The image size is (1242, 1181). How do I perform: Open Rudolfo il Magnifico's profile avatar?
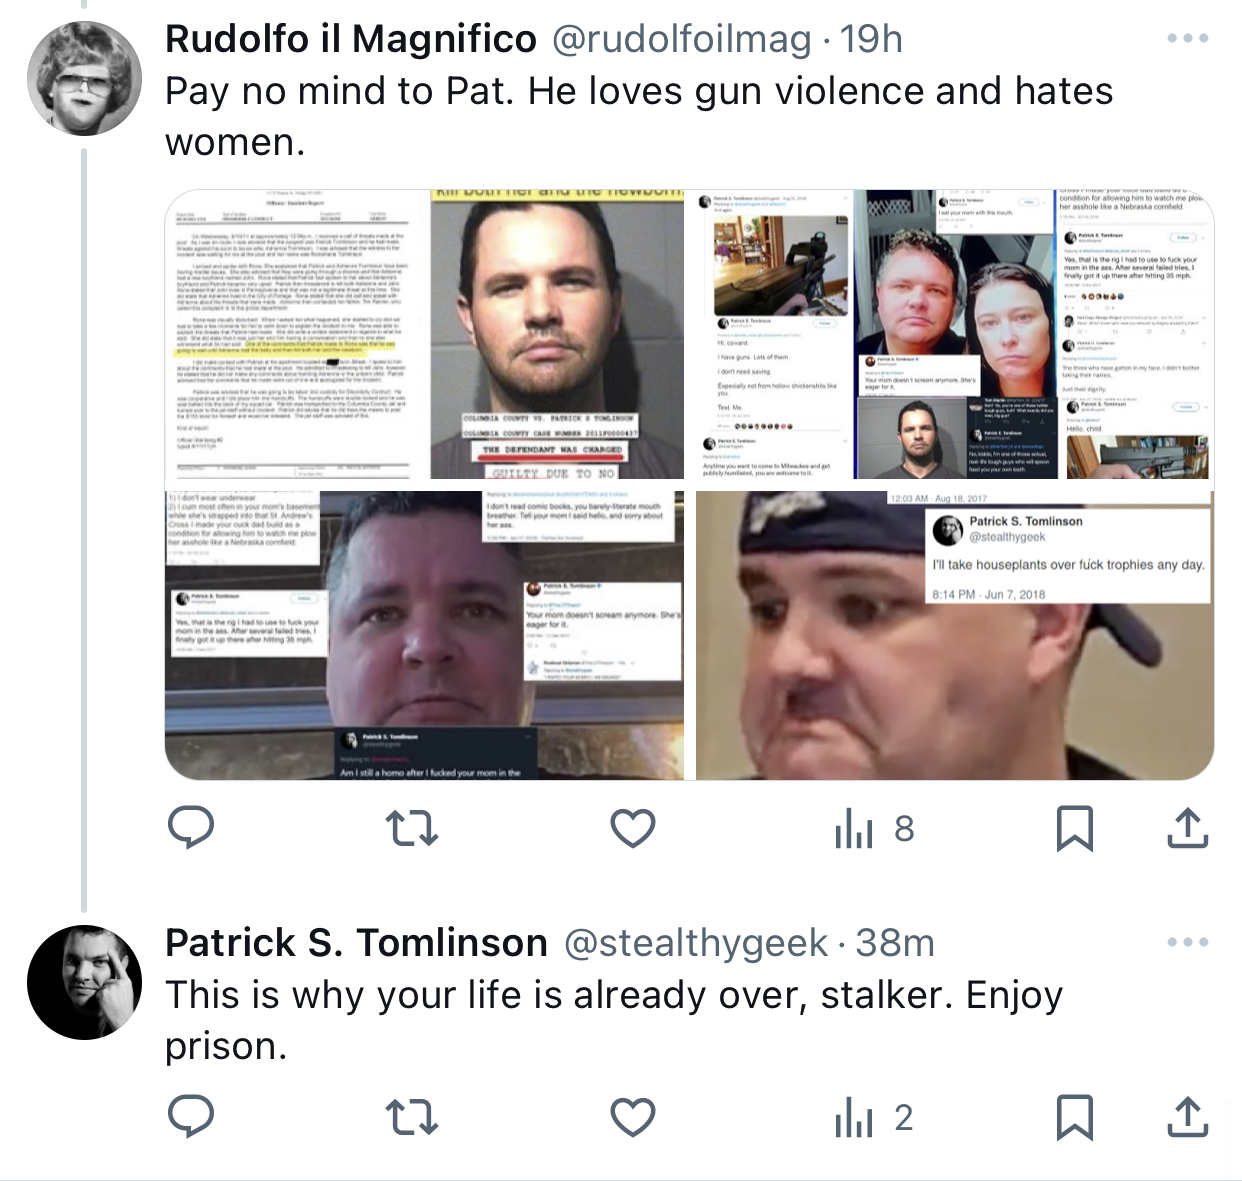(x=84, y=78)
